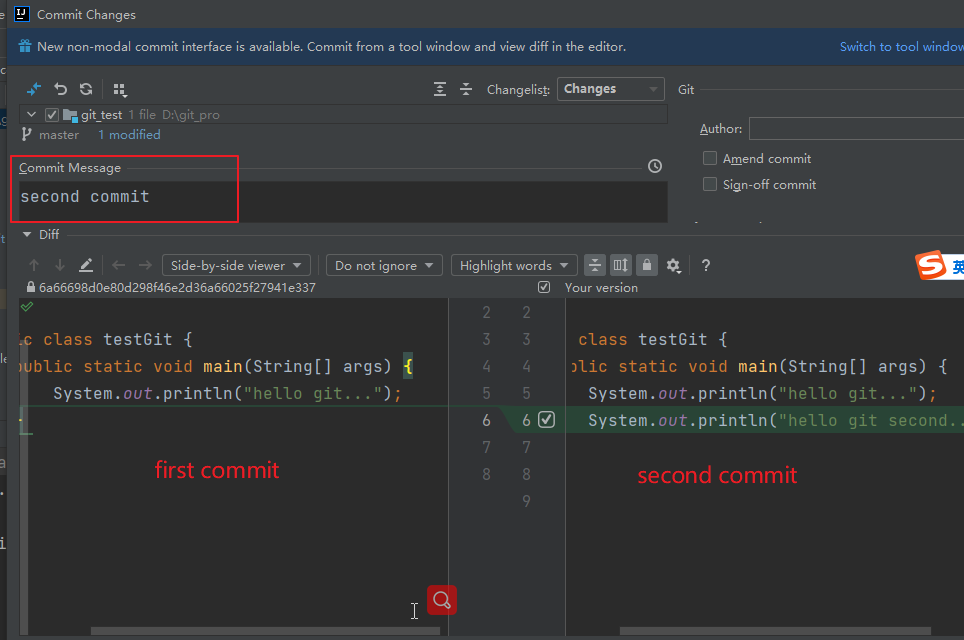Open the Side-by-side viewer dropdown
This screenshot has height=640, width=964.
pyautogui.click(x=236, y=266)
